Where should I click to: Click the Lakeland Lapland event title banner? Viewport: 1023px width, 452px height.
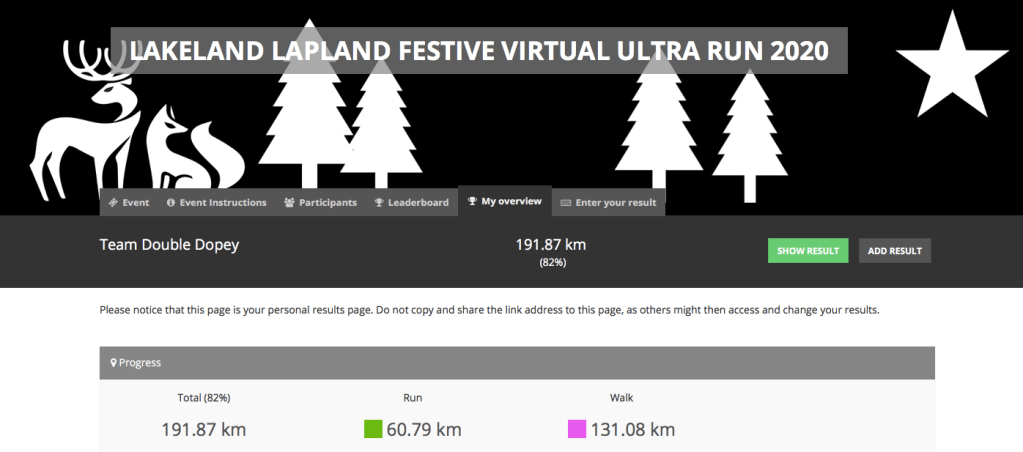tap(478, 51)
